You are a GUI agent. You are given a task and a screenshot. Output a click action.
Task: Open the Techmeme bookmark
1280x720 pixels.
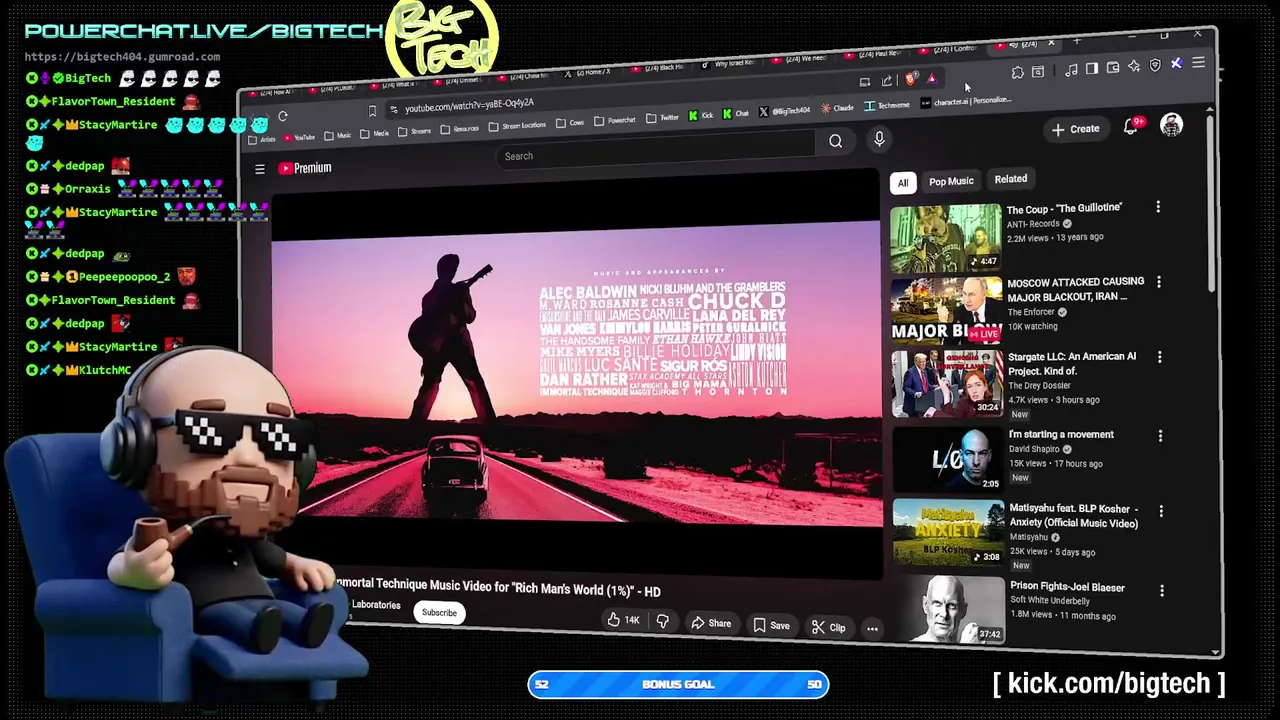click(x=887, y=105)
